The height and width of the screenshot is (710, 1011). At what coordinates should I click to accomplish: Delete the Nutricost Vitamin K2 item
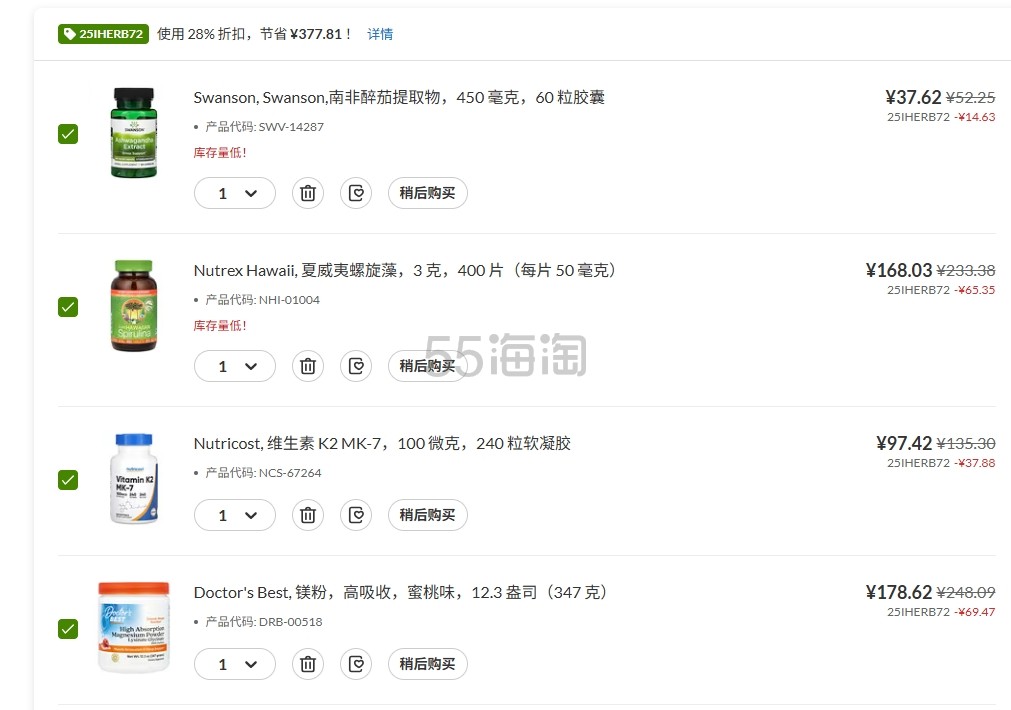tap(308, 515)
